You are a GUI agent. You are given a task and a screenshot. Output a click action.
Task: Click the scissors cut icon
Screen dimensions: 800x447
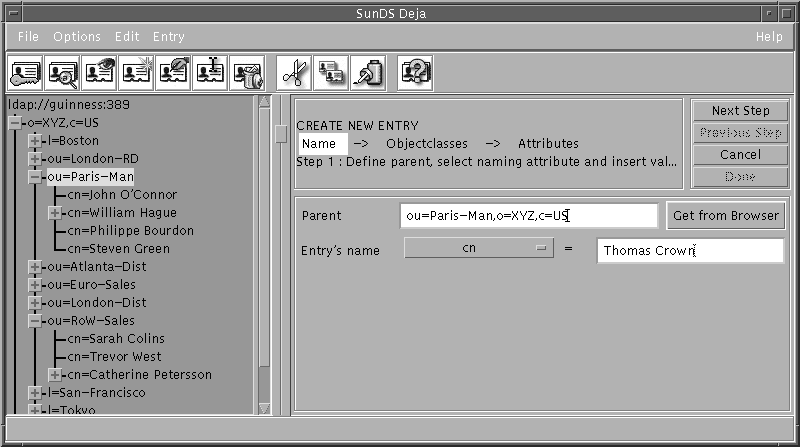point(294,73)
